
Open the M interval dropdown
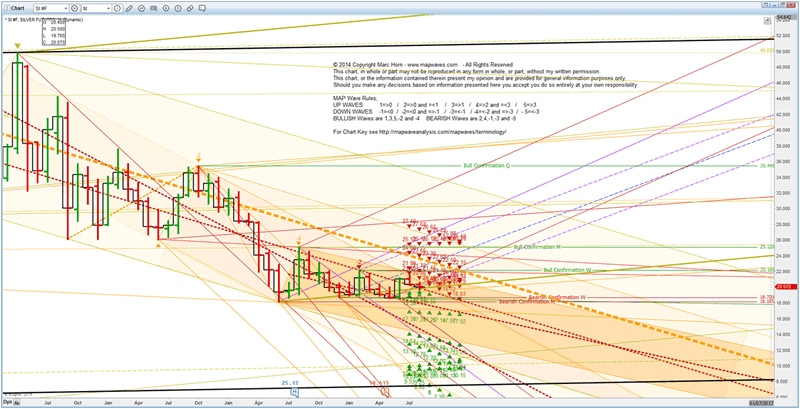tap(96, 8)
